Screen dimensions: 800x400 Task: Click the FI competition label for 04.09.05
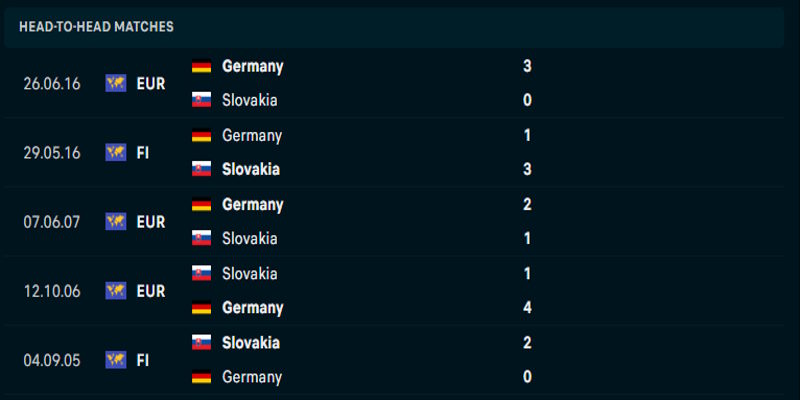click(x=143, y=360)
